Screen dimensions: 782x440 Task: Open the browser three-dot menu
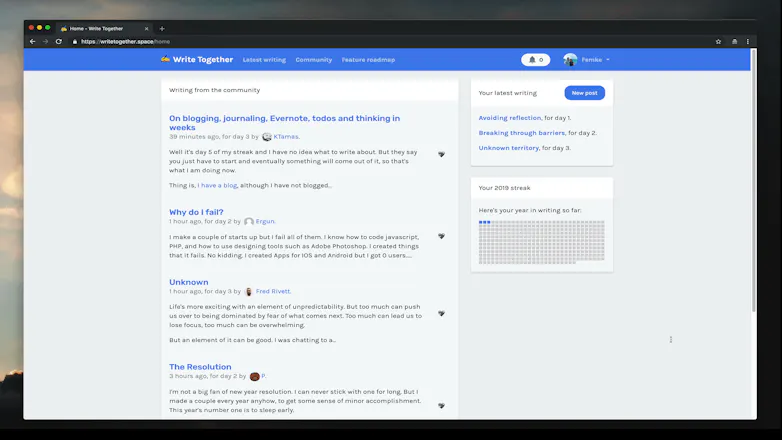point(748,41)
